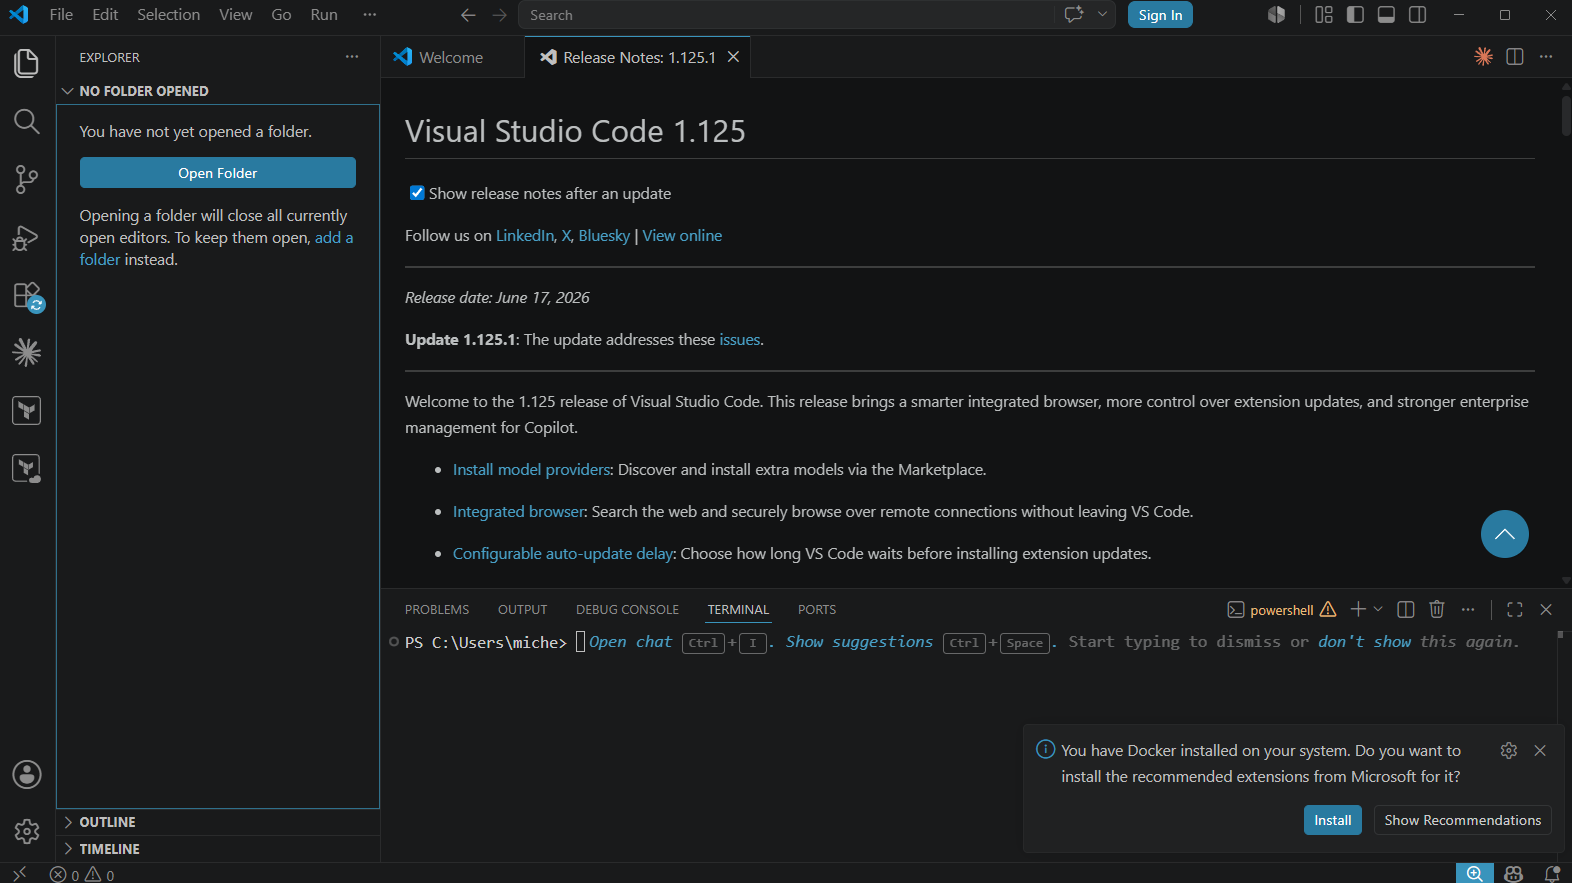Screen dimensions: 1572x883
Task: Open the first Terraform-style icon in activity bar
Action: tap(27, 410)
